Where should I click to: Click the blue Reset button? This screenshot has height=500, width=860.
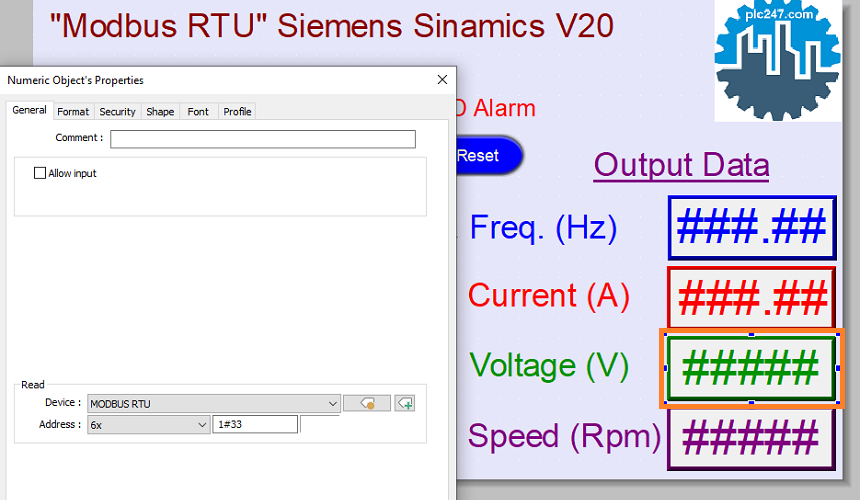tap(488, 156)
